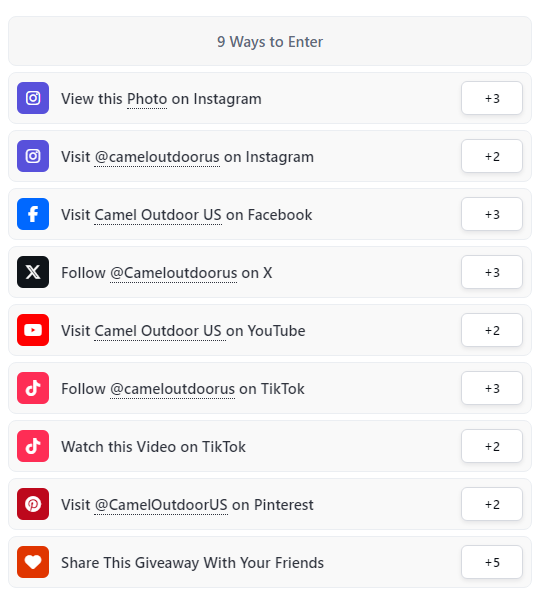Select the Pinterest icon
The height and width of the screenshot is (594, 540).
pyautogui.click(x=33, y=504)
